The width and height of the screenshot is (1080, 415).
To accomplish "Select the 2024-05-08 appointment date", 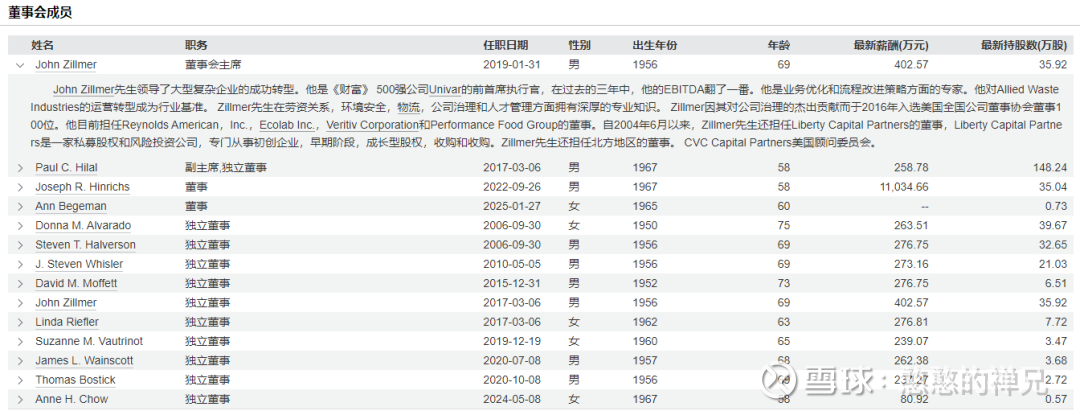I will coord(510,398).
